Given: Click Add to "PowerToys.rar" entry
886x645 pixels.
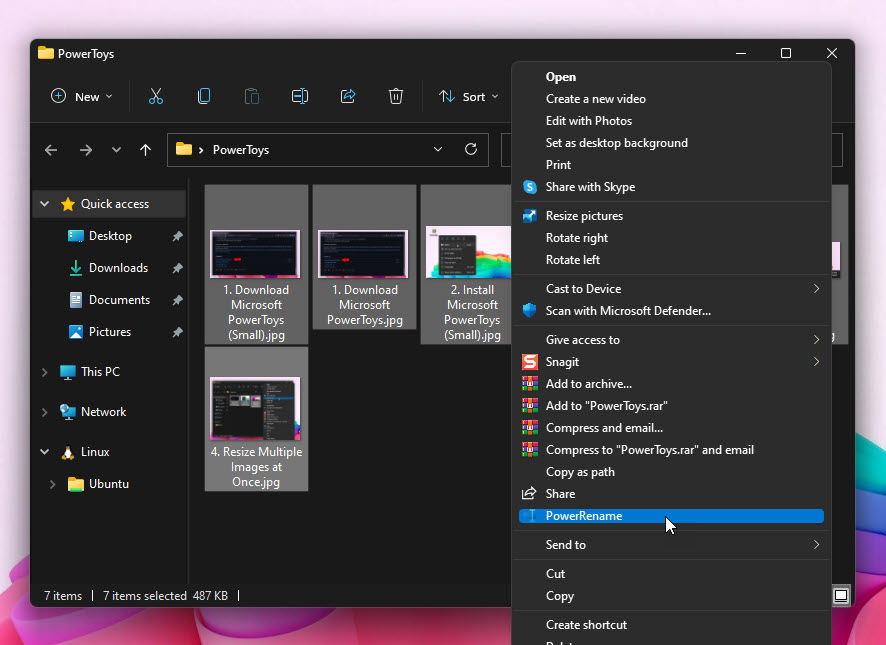Looking at the screenshot, I should point(671,406).
